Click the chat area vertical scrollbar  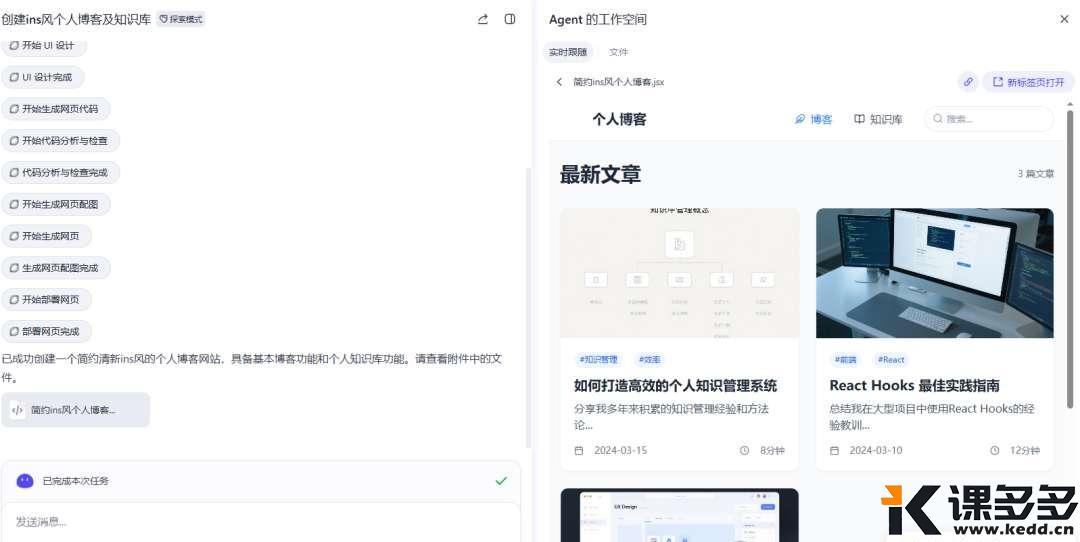528,306
